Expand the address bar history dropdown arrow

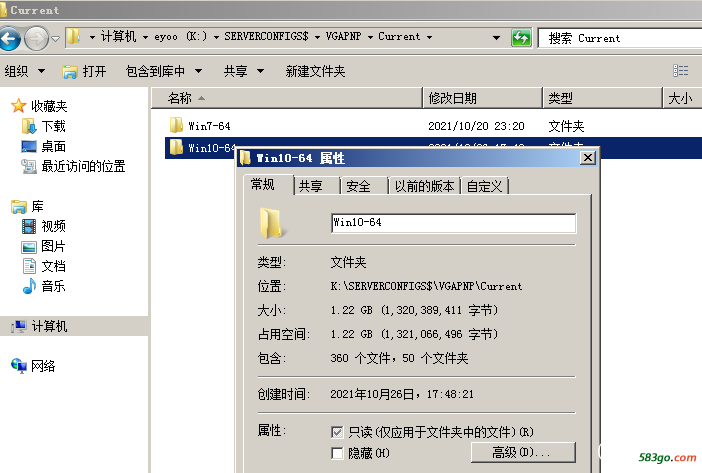(x=497, y=38)
